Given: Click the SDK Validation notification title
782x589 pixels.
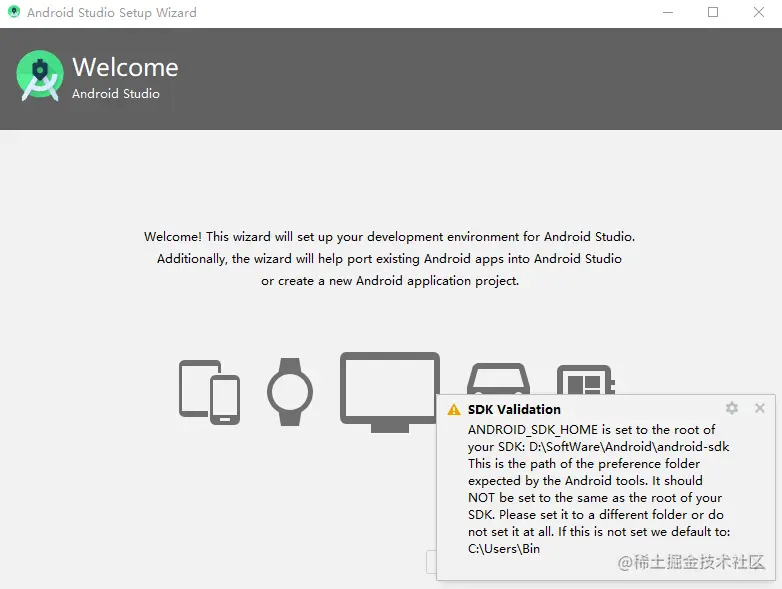Looking at the screenshot, I should (514, 409).
